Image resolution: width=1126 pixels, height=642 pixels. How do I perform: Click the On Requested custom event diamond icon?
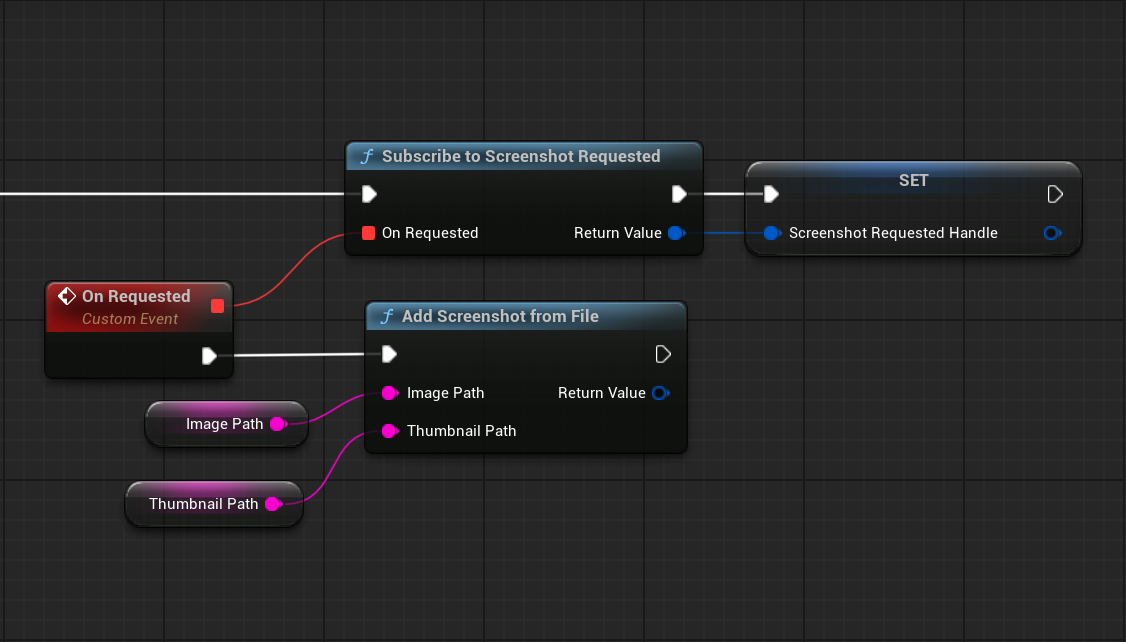67,296
